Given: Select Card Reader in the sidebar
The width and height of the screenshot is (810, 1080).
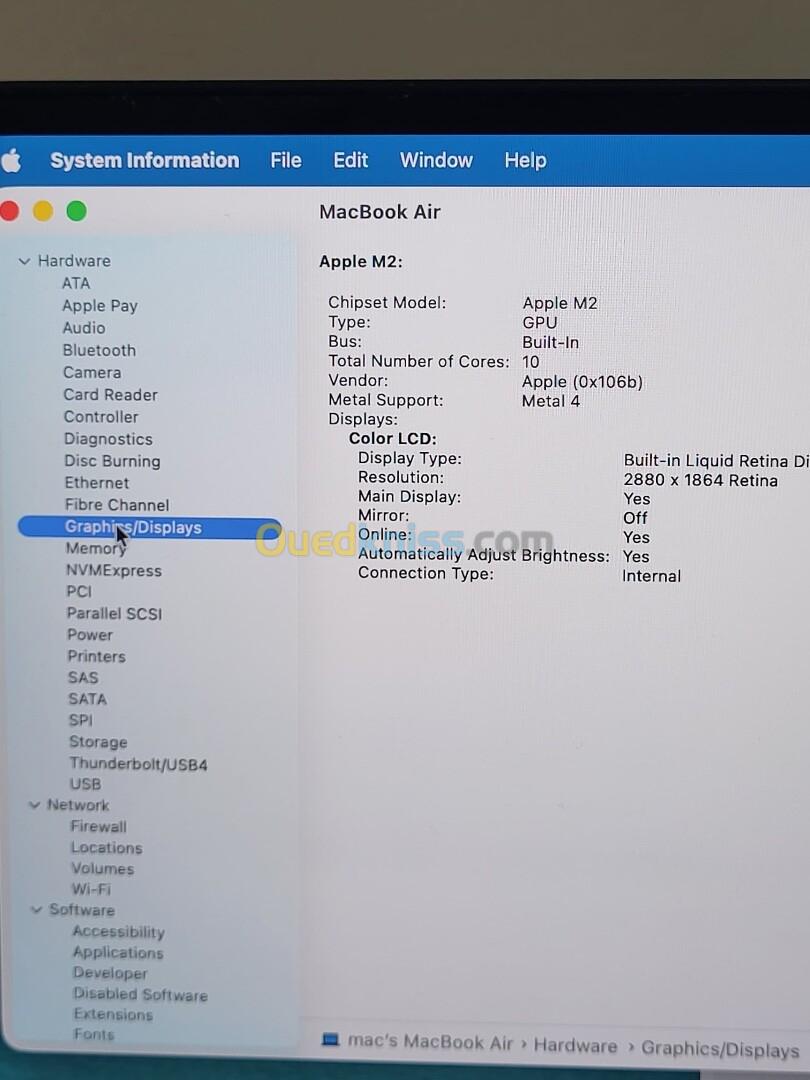Looking at the screenshot, I should point(110,395).
